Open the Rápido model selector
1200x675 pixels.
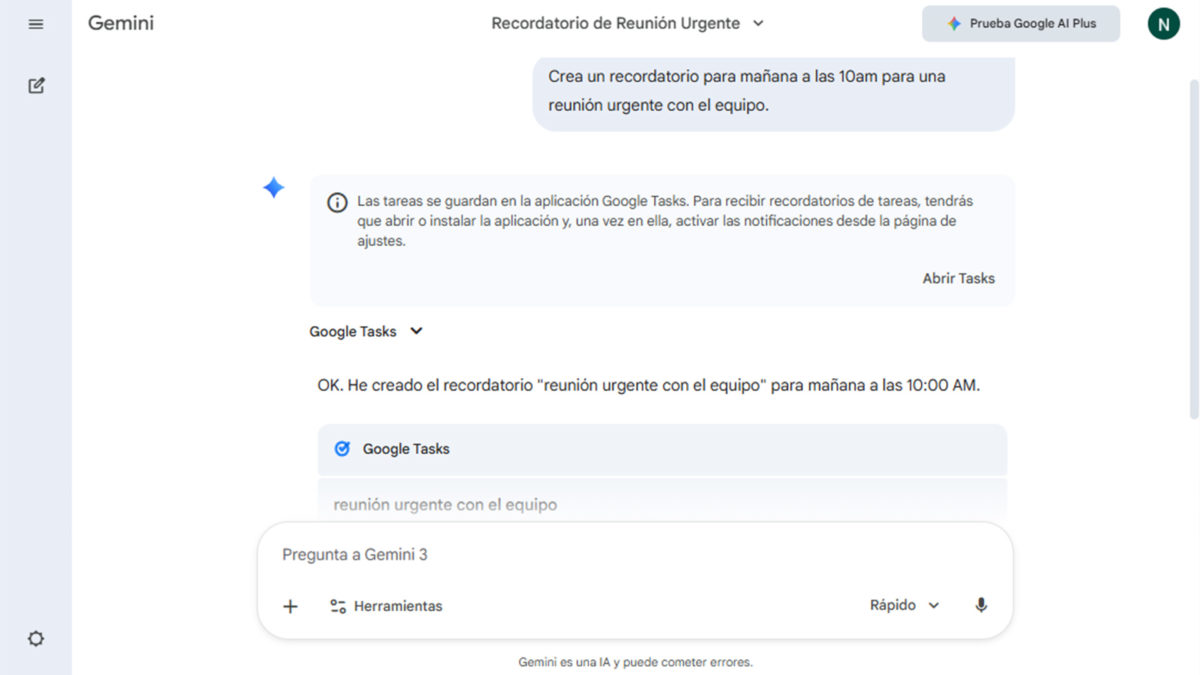(x=903, y=605)
